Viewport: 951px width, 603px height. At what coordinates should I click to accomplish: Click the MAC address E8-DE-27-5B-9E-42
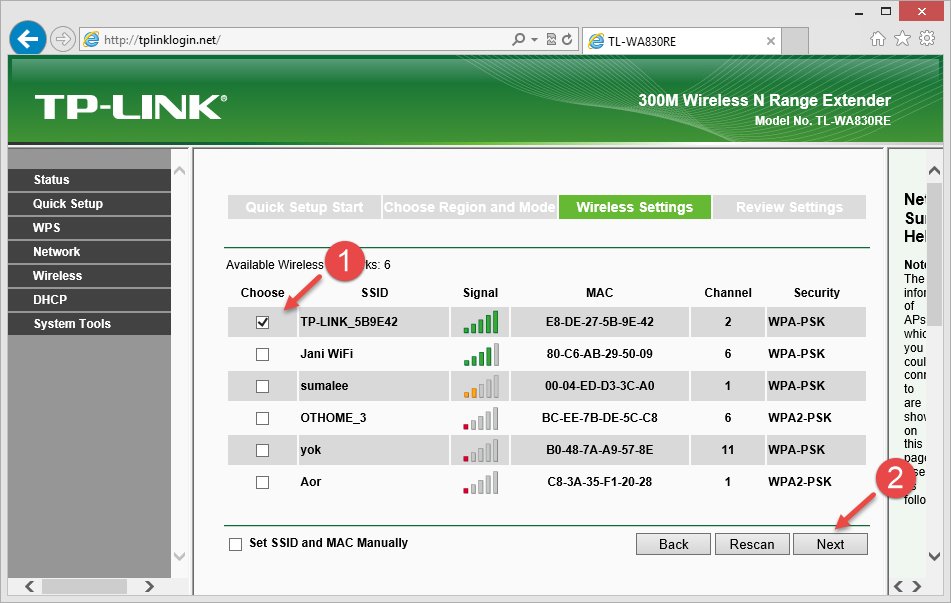[x=599, y=322]
